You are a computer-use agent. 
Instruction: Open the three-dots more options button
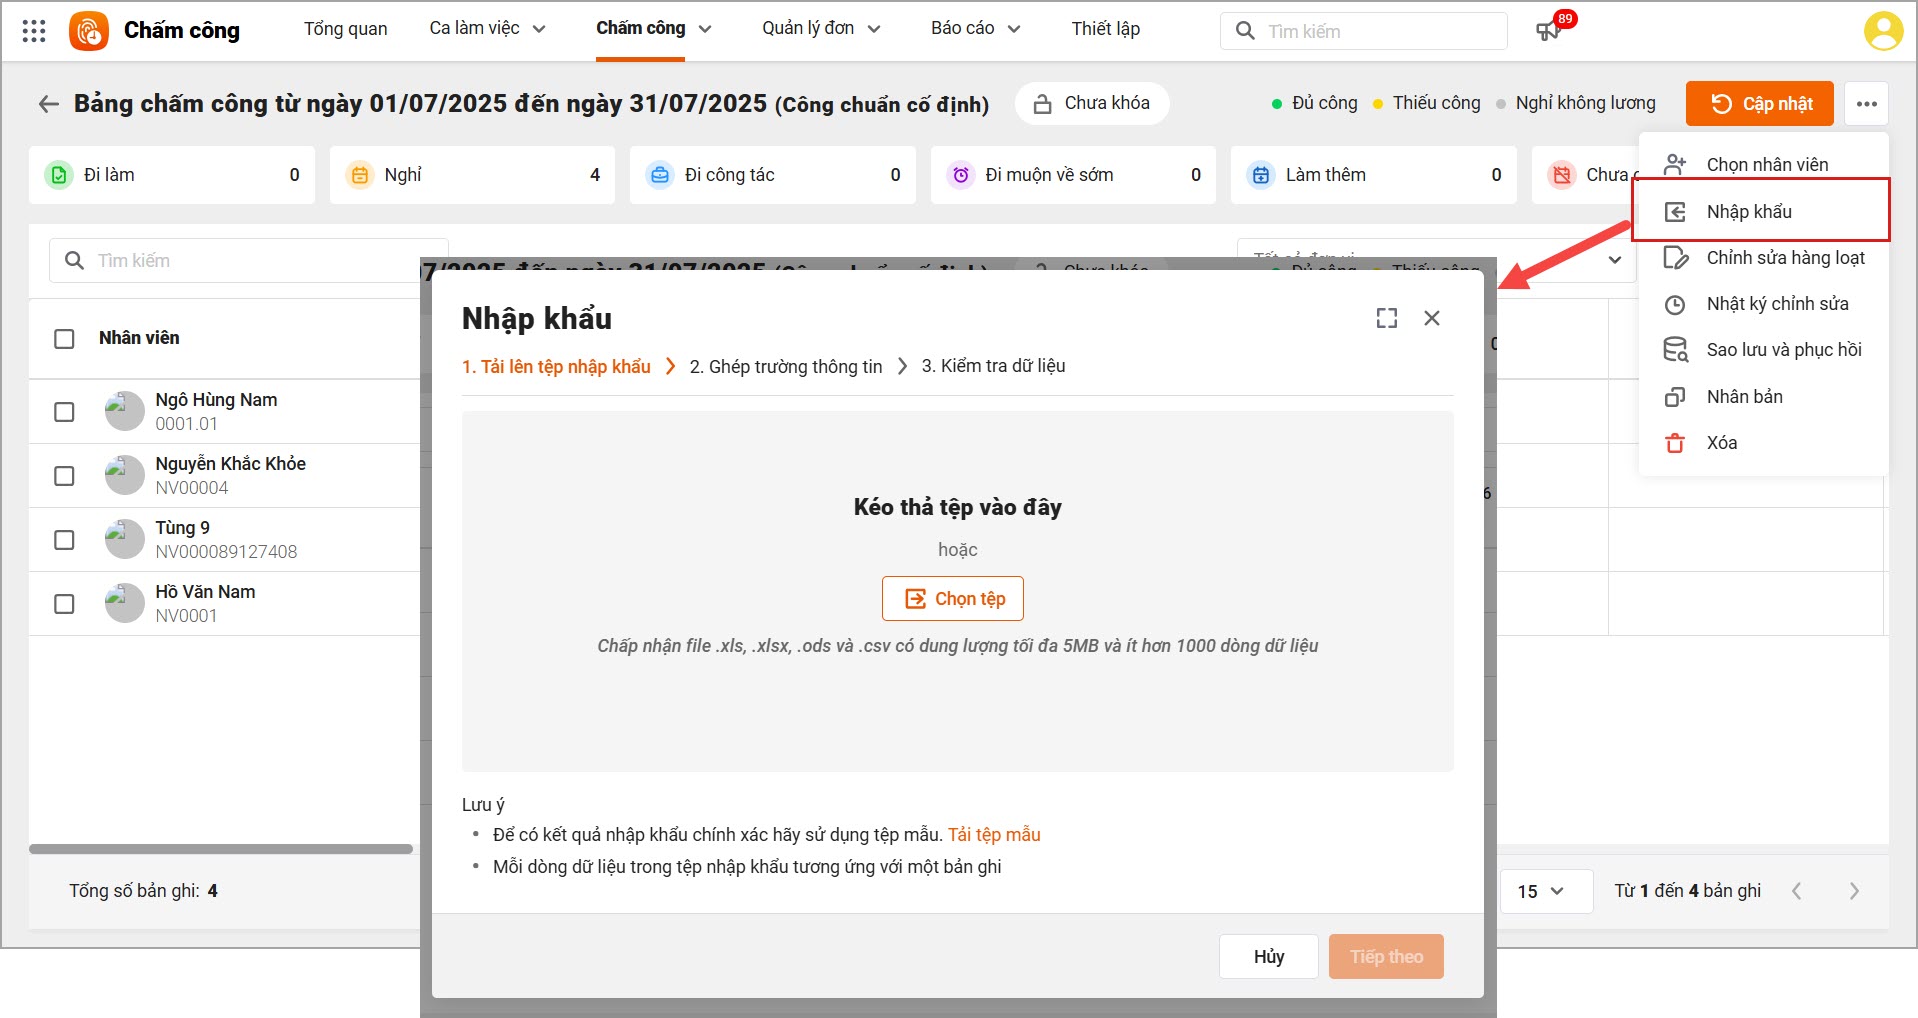[1866, 104]
